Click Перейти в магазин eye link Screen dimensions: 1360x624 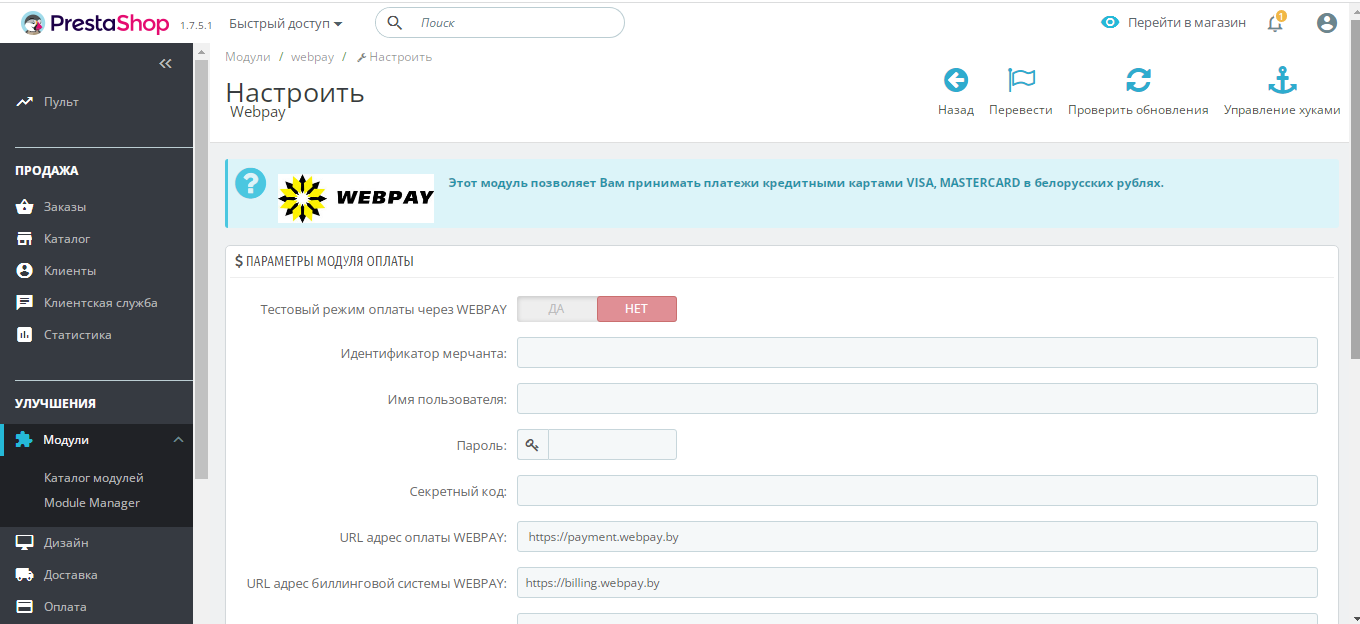tap(1174, 23)
